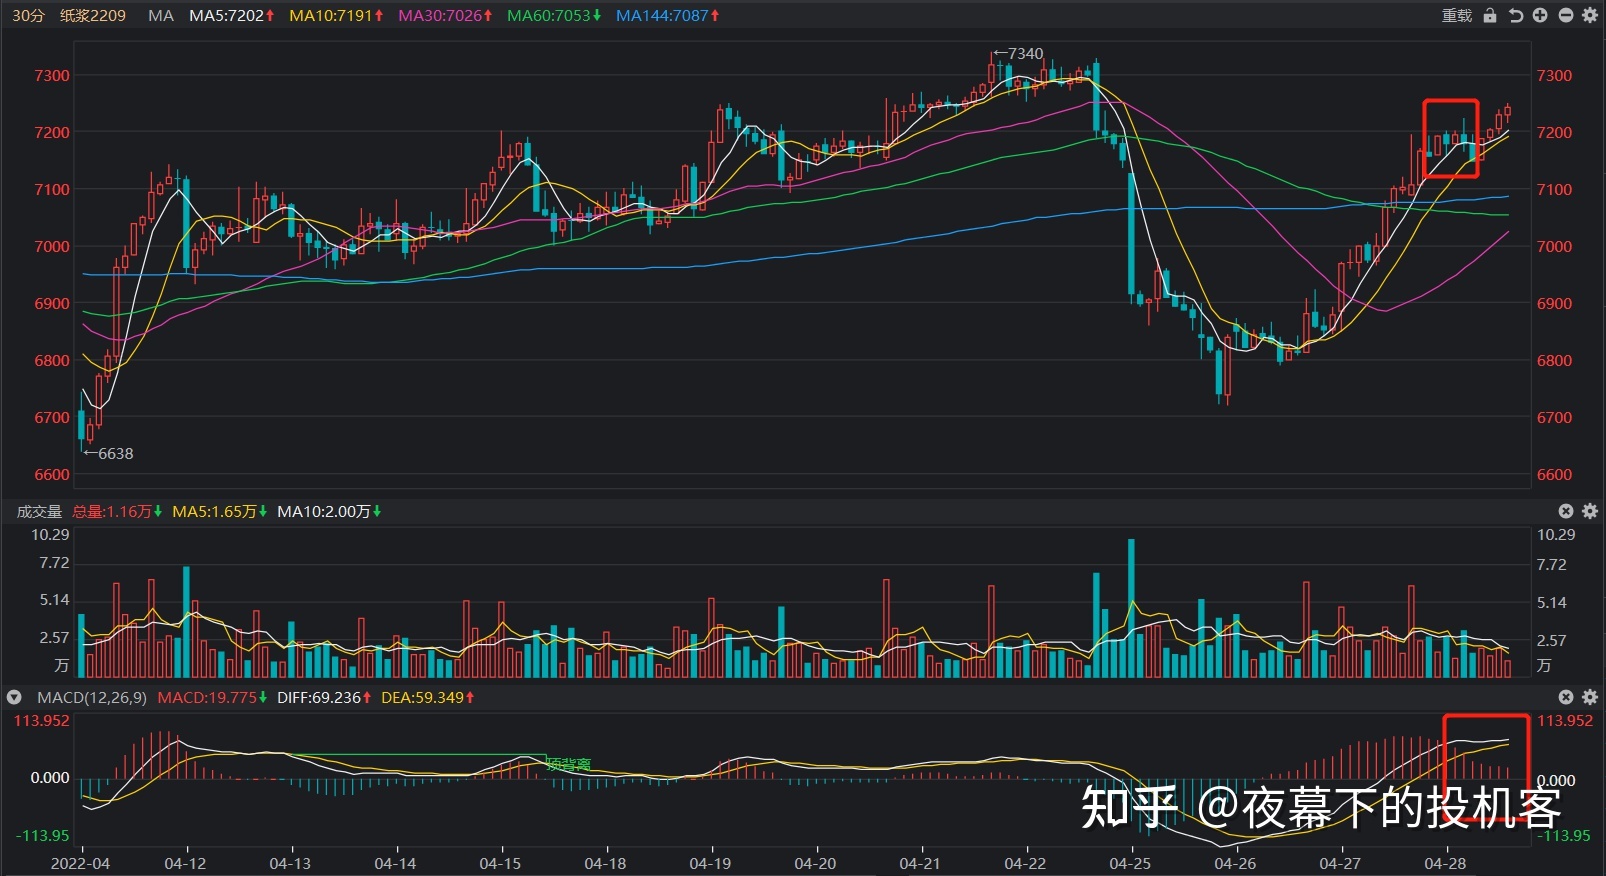
Task: Click the MA144:7087 legend value
Action: [667, 15]
